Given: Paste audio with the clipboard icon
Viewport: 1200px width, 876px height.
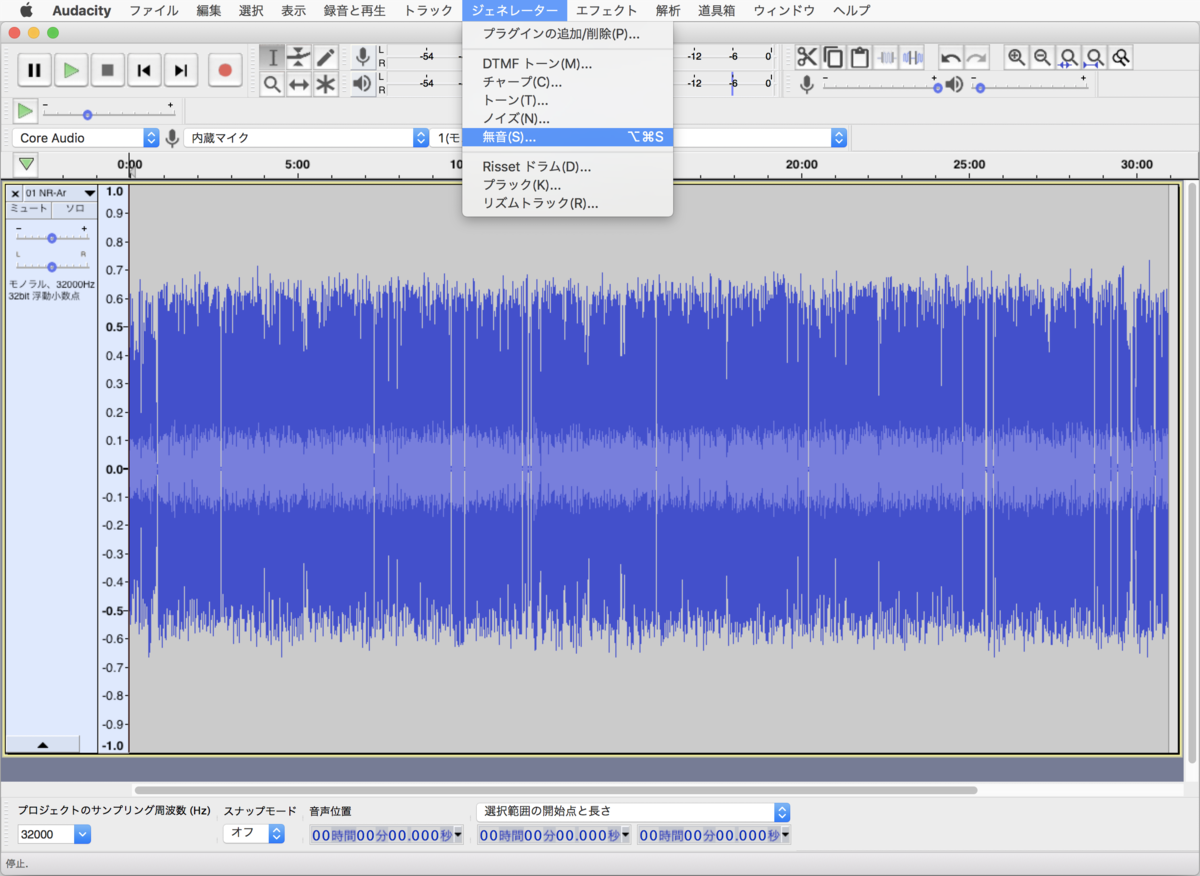Looking at the screenshot, I should point(859,58).
